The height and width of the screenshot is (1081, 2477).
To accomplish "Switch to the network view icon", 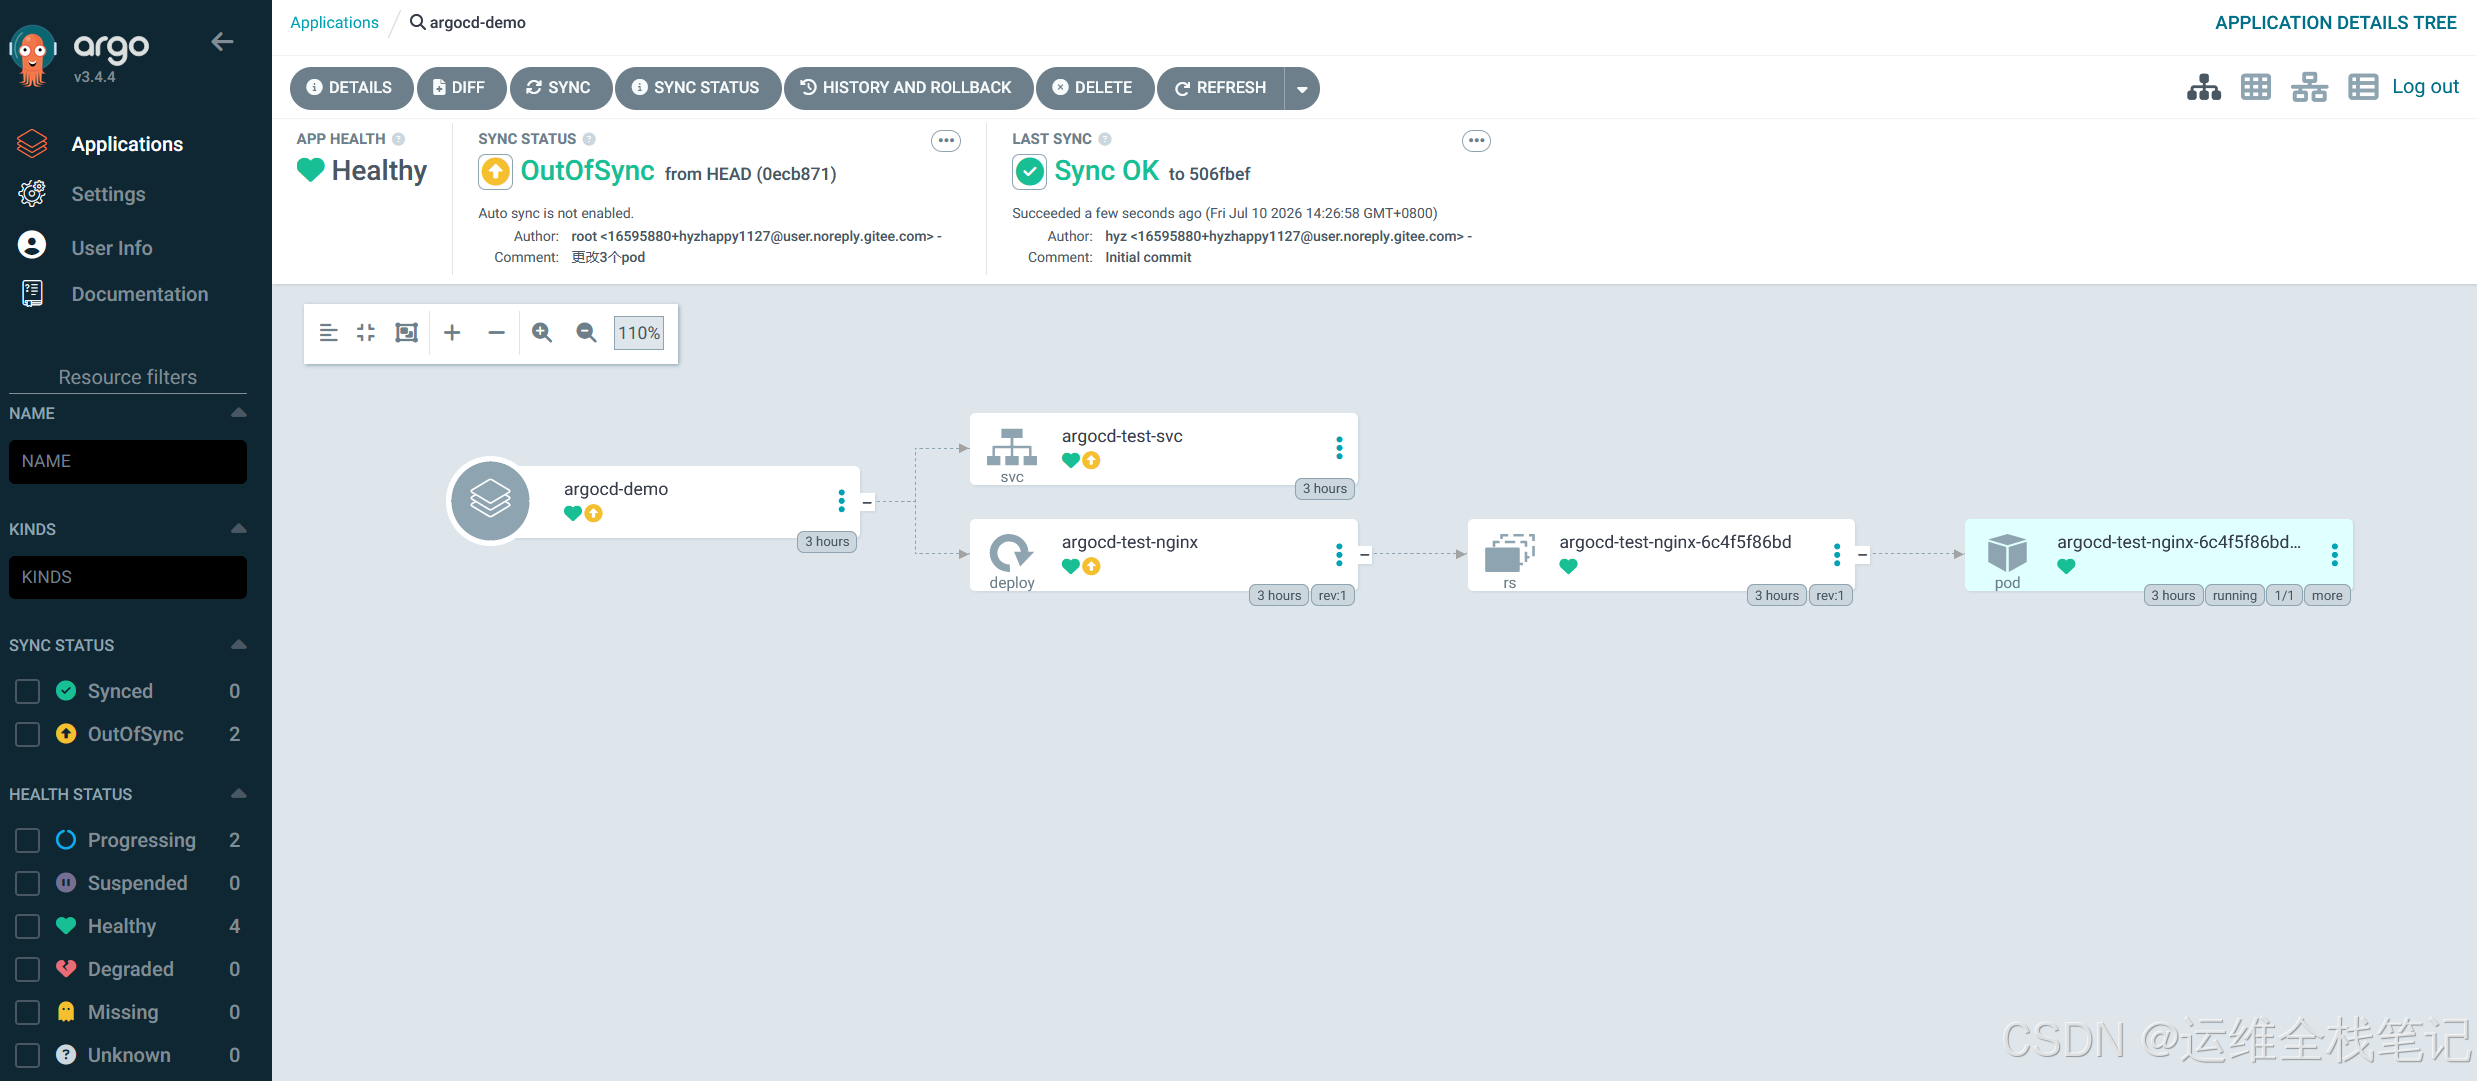I will [x=2309, y=87].
